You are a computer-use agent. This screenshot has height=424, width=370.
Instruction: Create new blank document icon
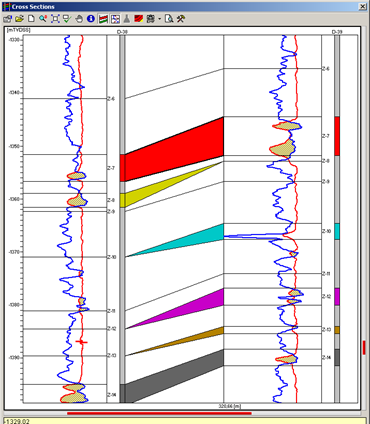coord(31,19)
